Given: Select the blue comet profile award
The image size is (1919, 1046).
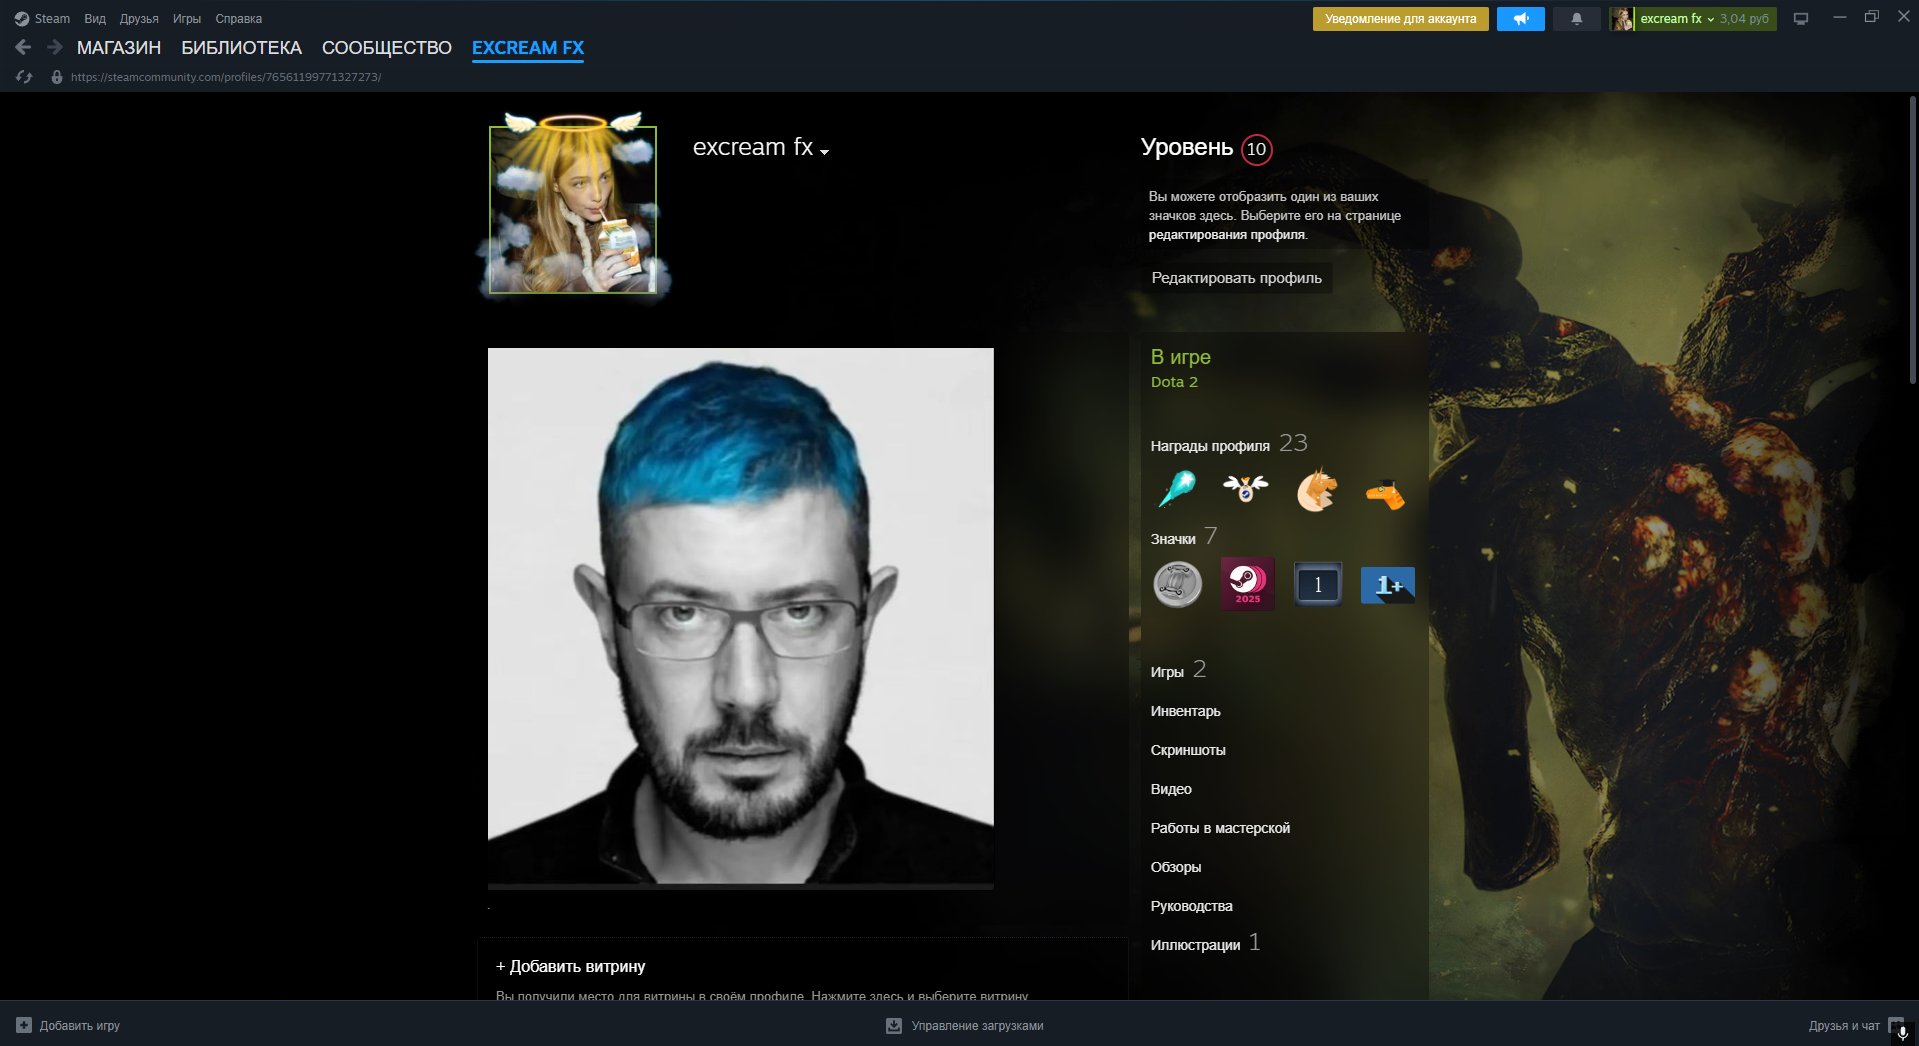Looking at the screenshot, I should [1177, 490].
